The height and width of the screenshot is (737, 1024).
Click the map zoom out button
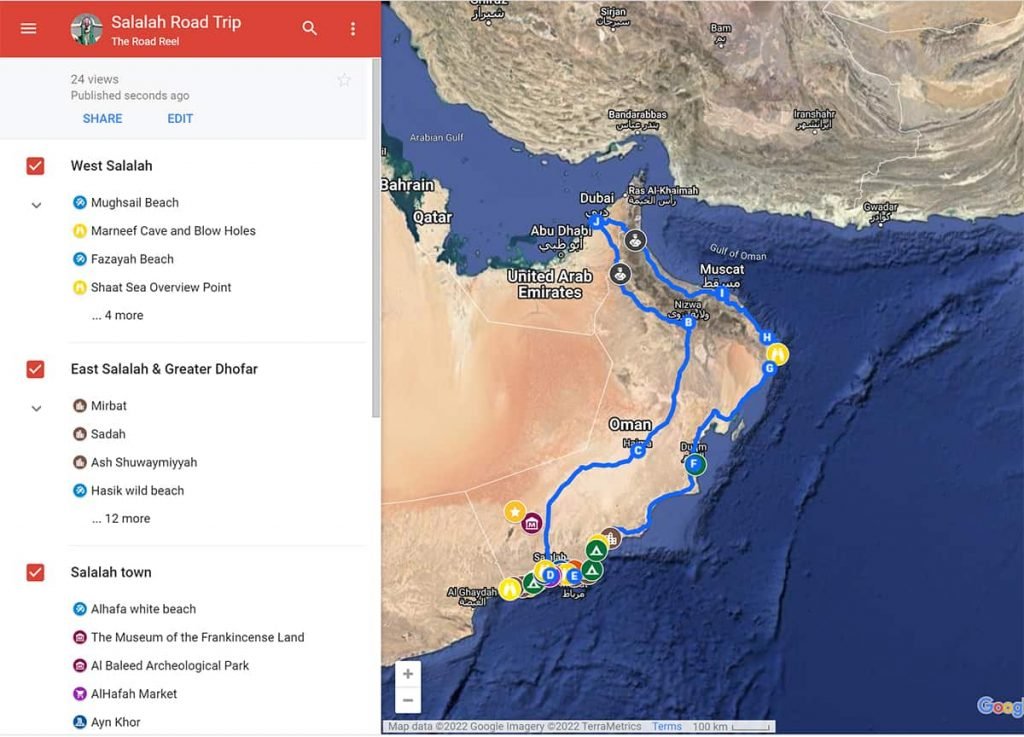tap(408, 699)
